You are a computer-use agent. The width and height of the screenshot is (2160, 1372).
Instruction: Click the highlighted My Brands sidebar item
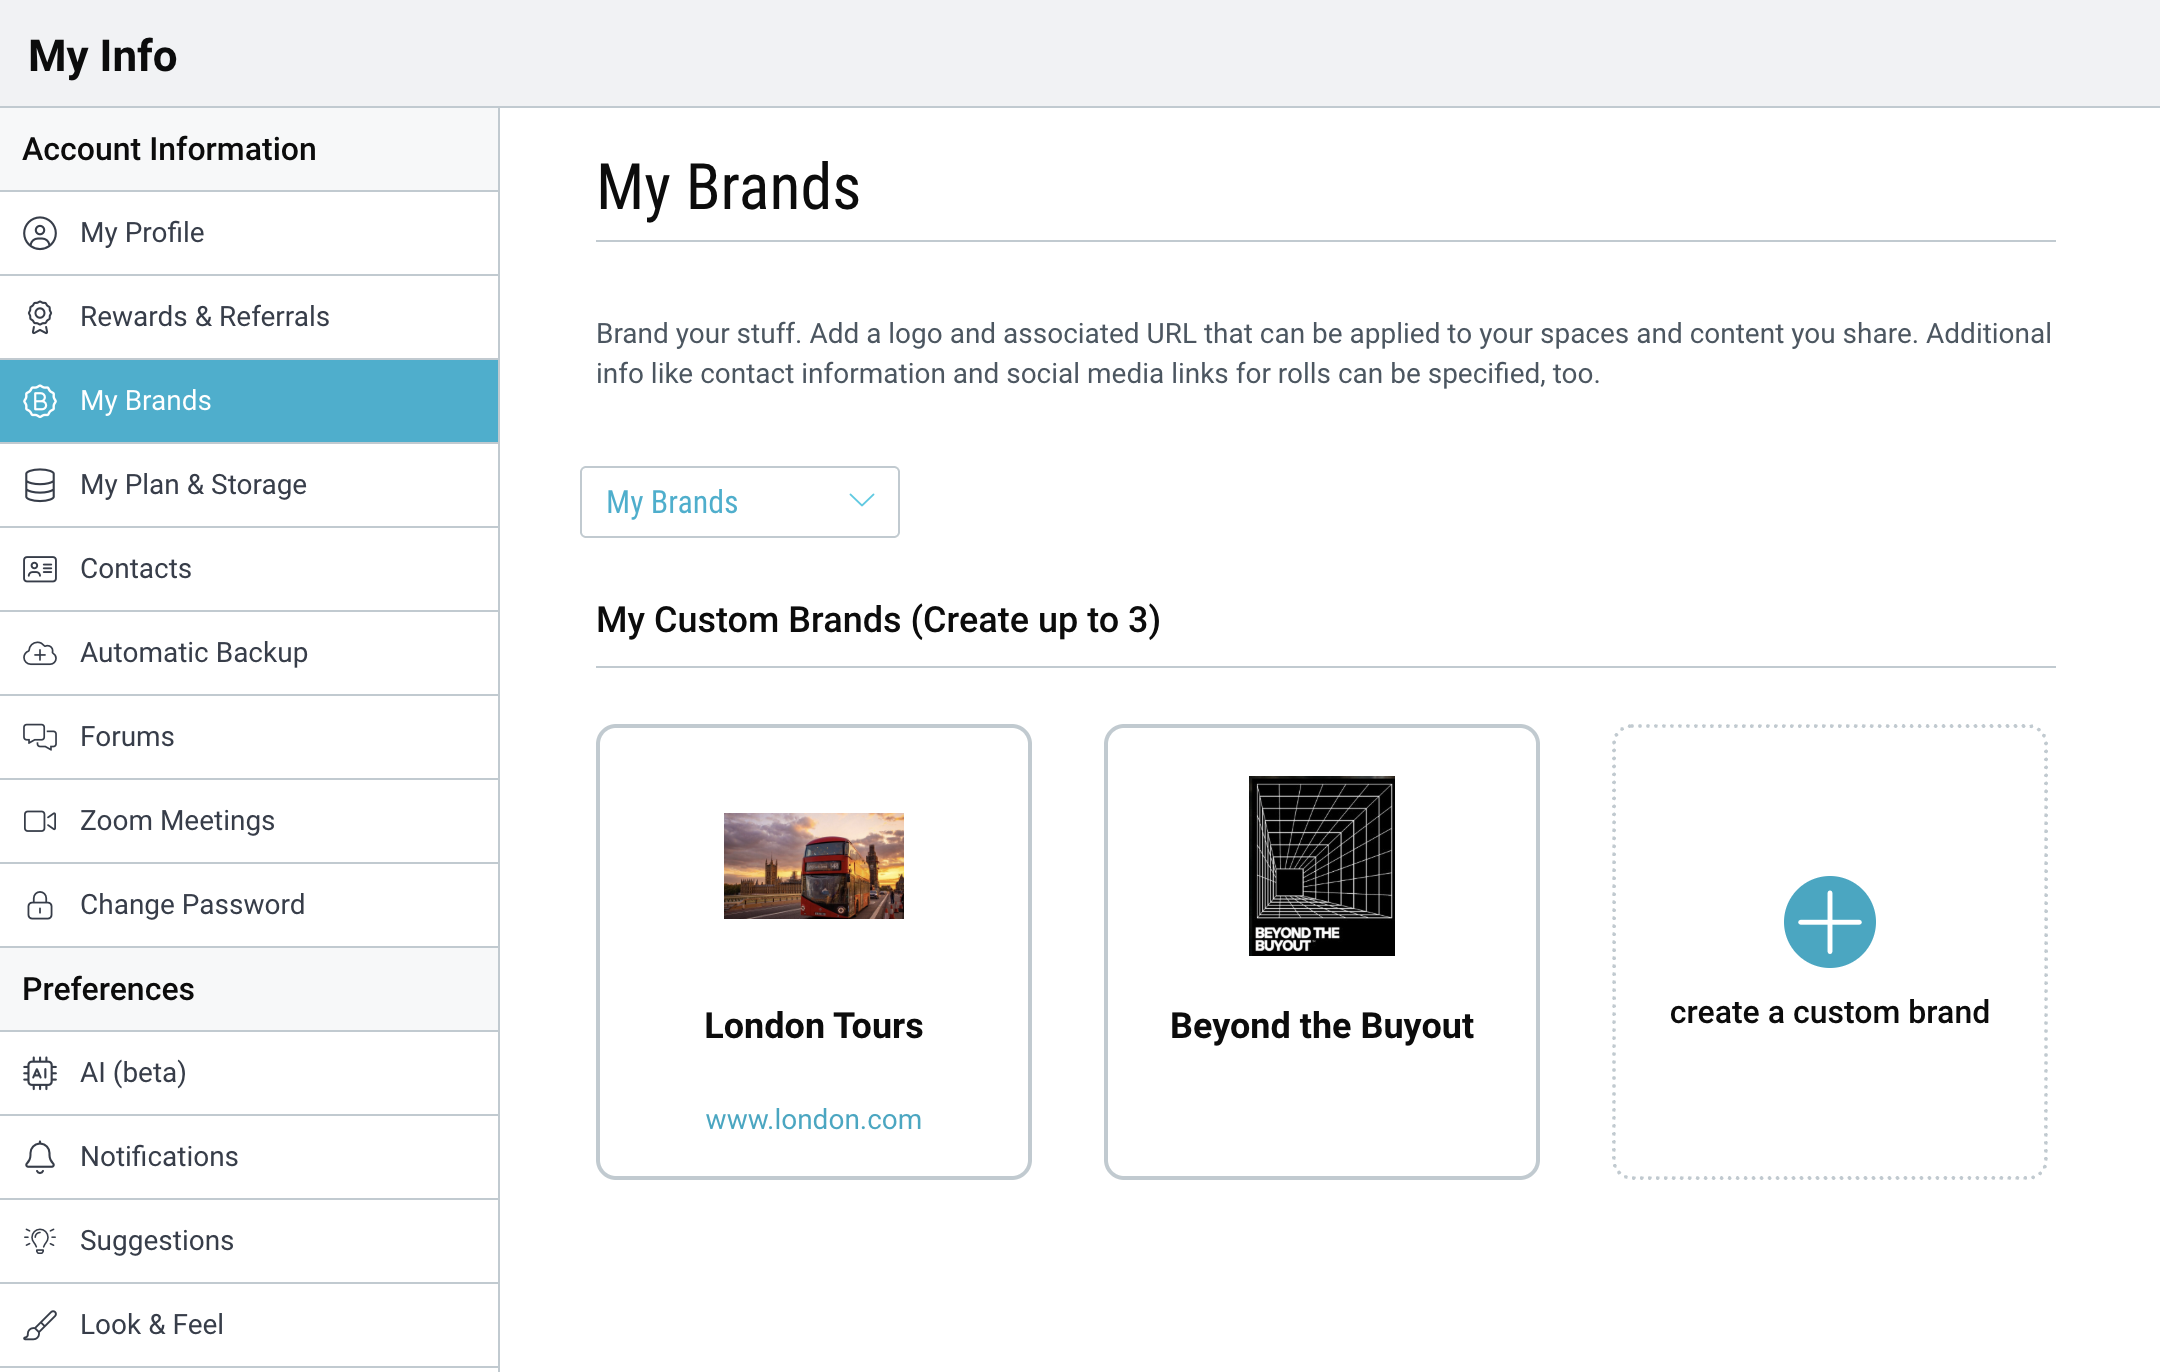(x=146, y=401)
